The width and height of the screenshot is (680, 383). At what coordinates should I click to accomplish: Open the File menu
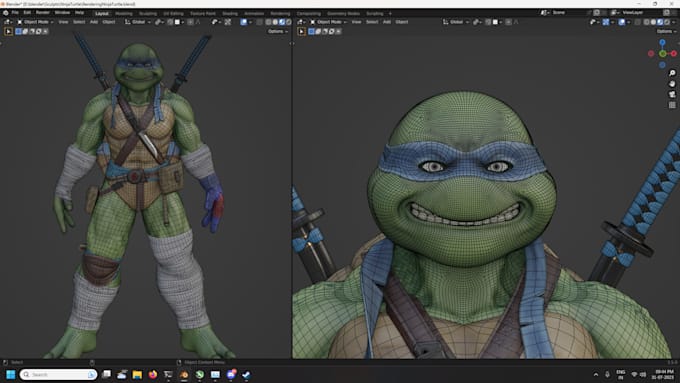pyautogui.click(x=15, y=13)
